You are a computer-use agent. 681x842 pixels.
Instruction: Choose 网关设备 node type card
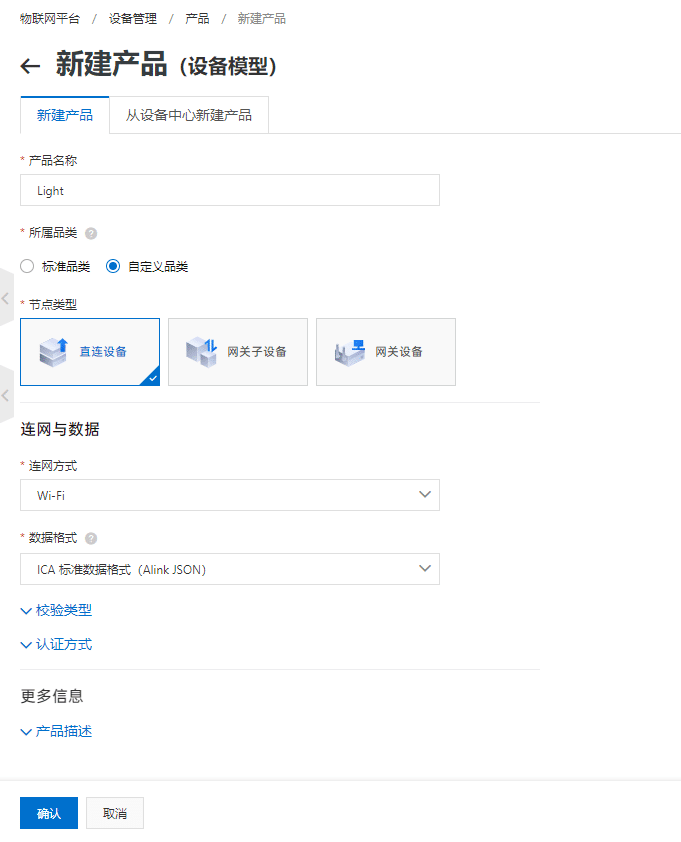[386, 352]
